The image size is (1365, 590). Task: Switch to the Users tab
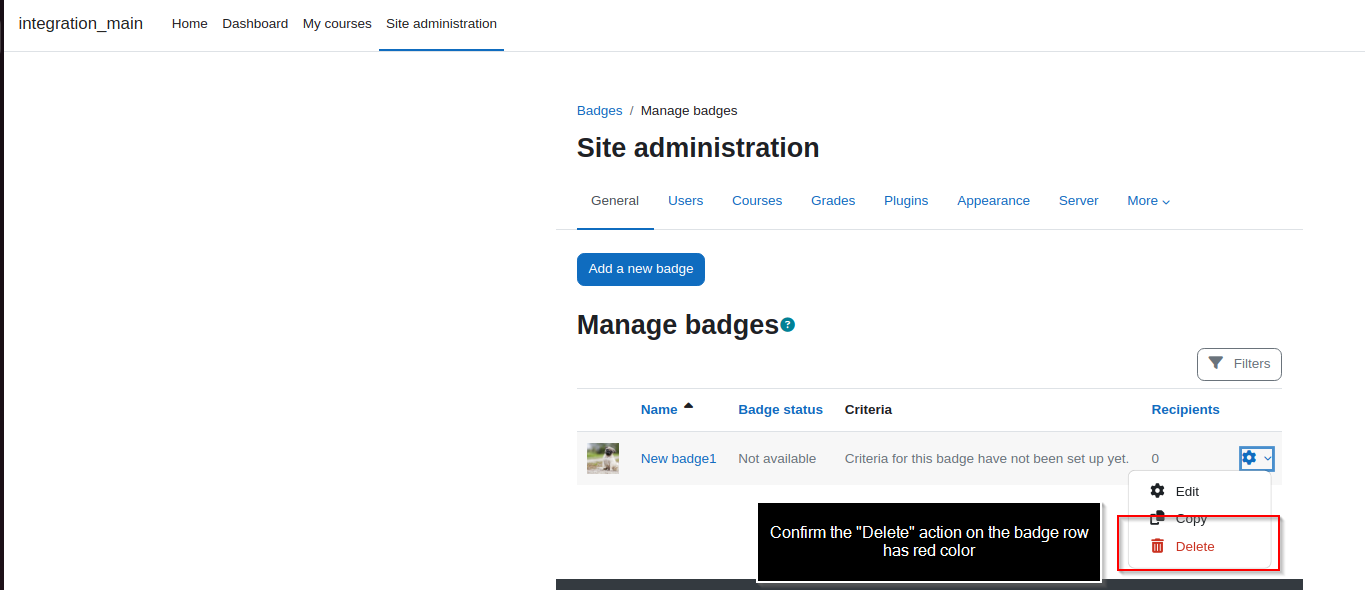tap(686, 201)
